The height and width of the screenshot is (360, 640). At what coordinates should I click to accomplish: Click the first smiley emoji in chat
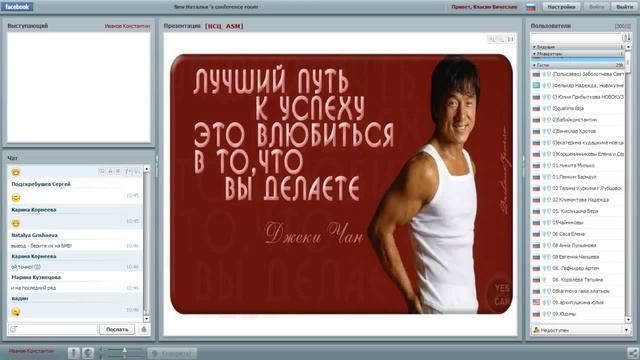tap(16, 172)
